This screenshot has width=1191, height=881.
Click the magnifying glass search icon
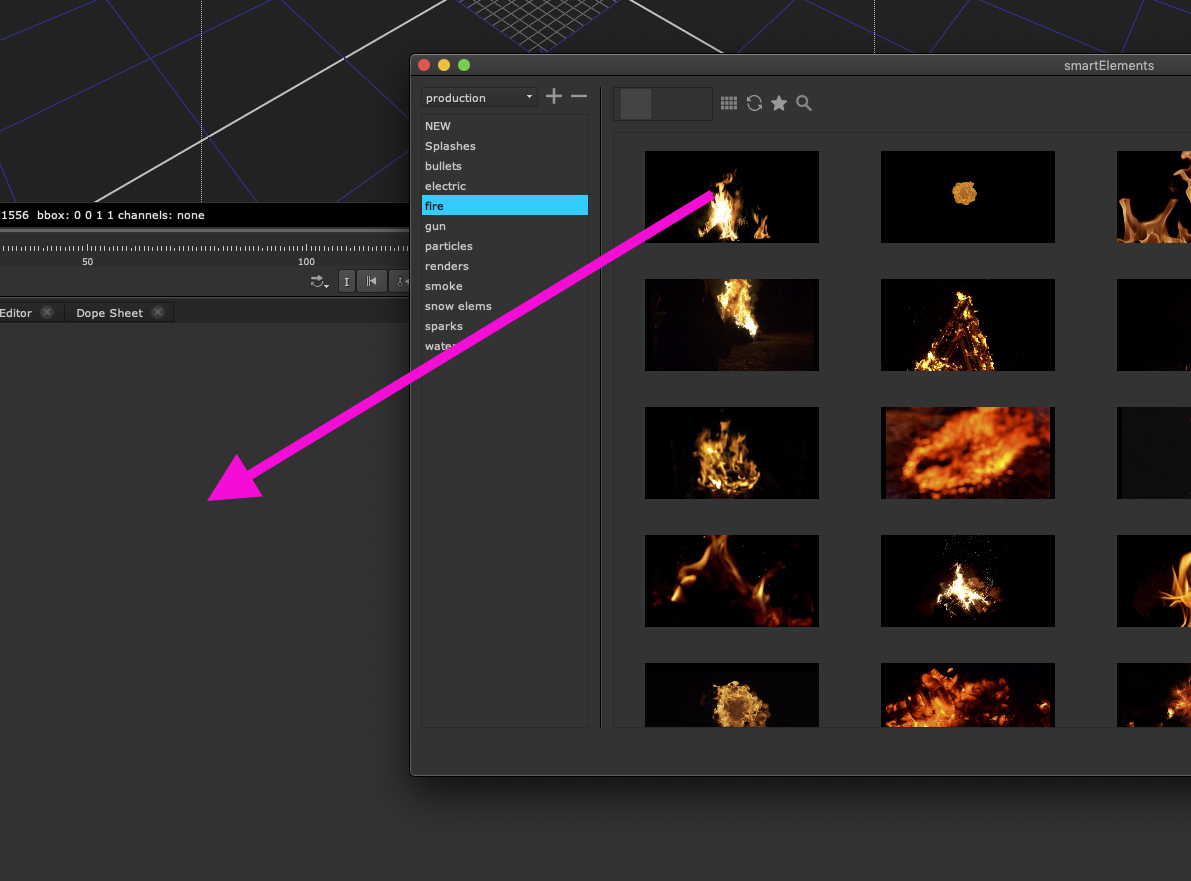pyautogui.click(x=804, y=103)
